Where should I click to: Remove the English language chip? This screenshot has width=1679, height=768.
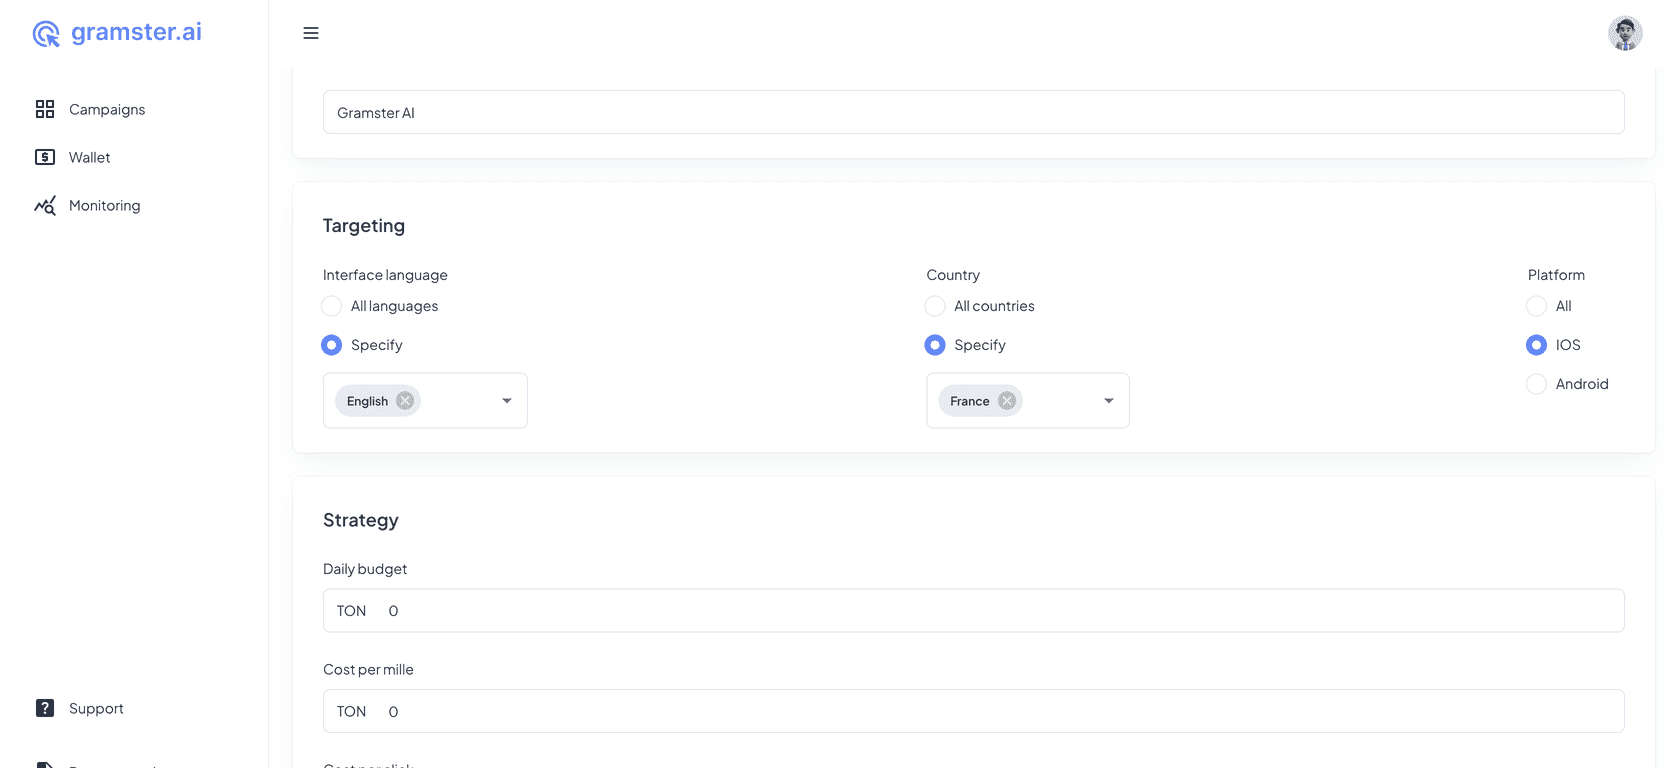405,401
